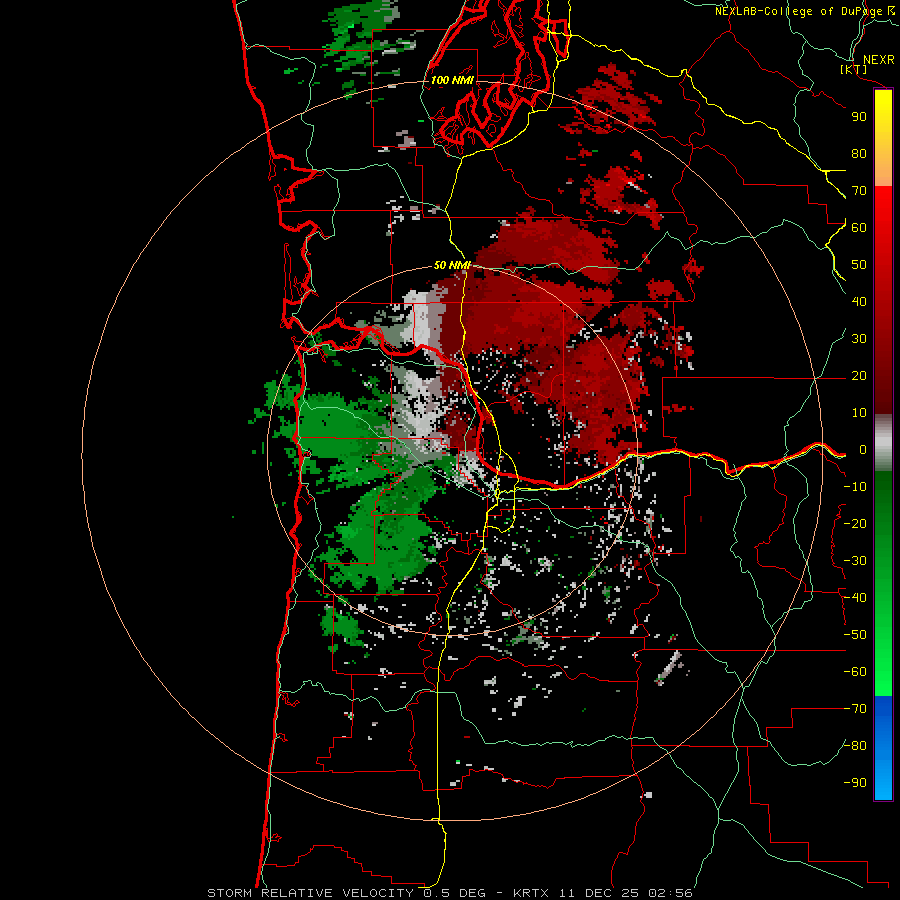The width and height of the screenshot is (900, 900).
Task: Select the -80 value on the velocity scale
Action: coord(855,746)
